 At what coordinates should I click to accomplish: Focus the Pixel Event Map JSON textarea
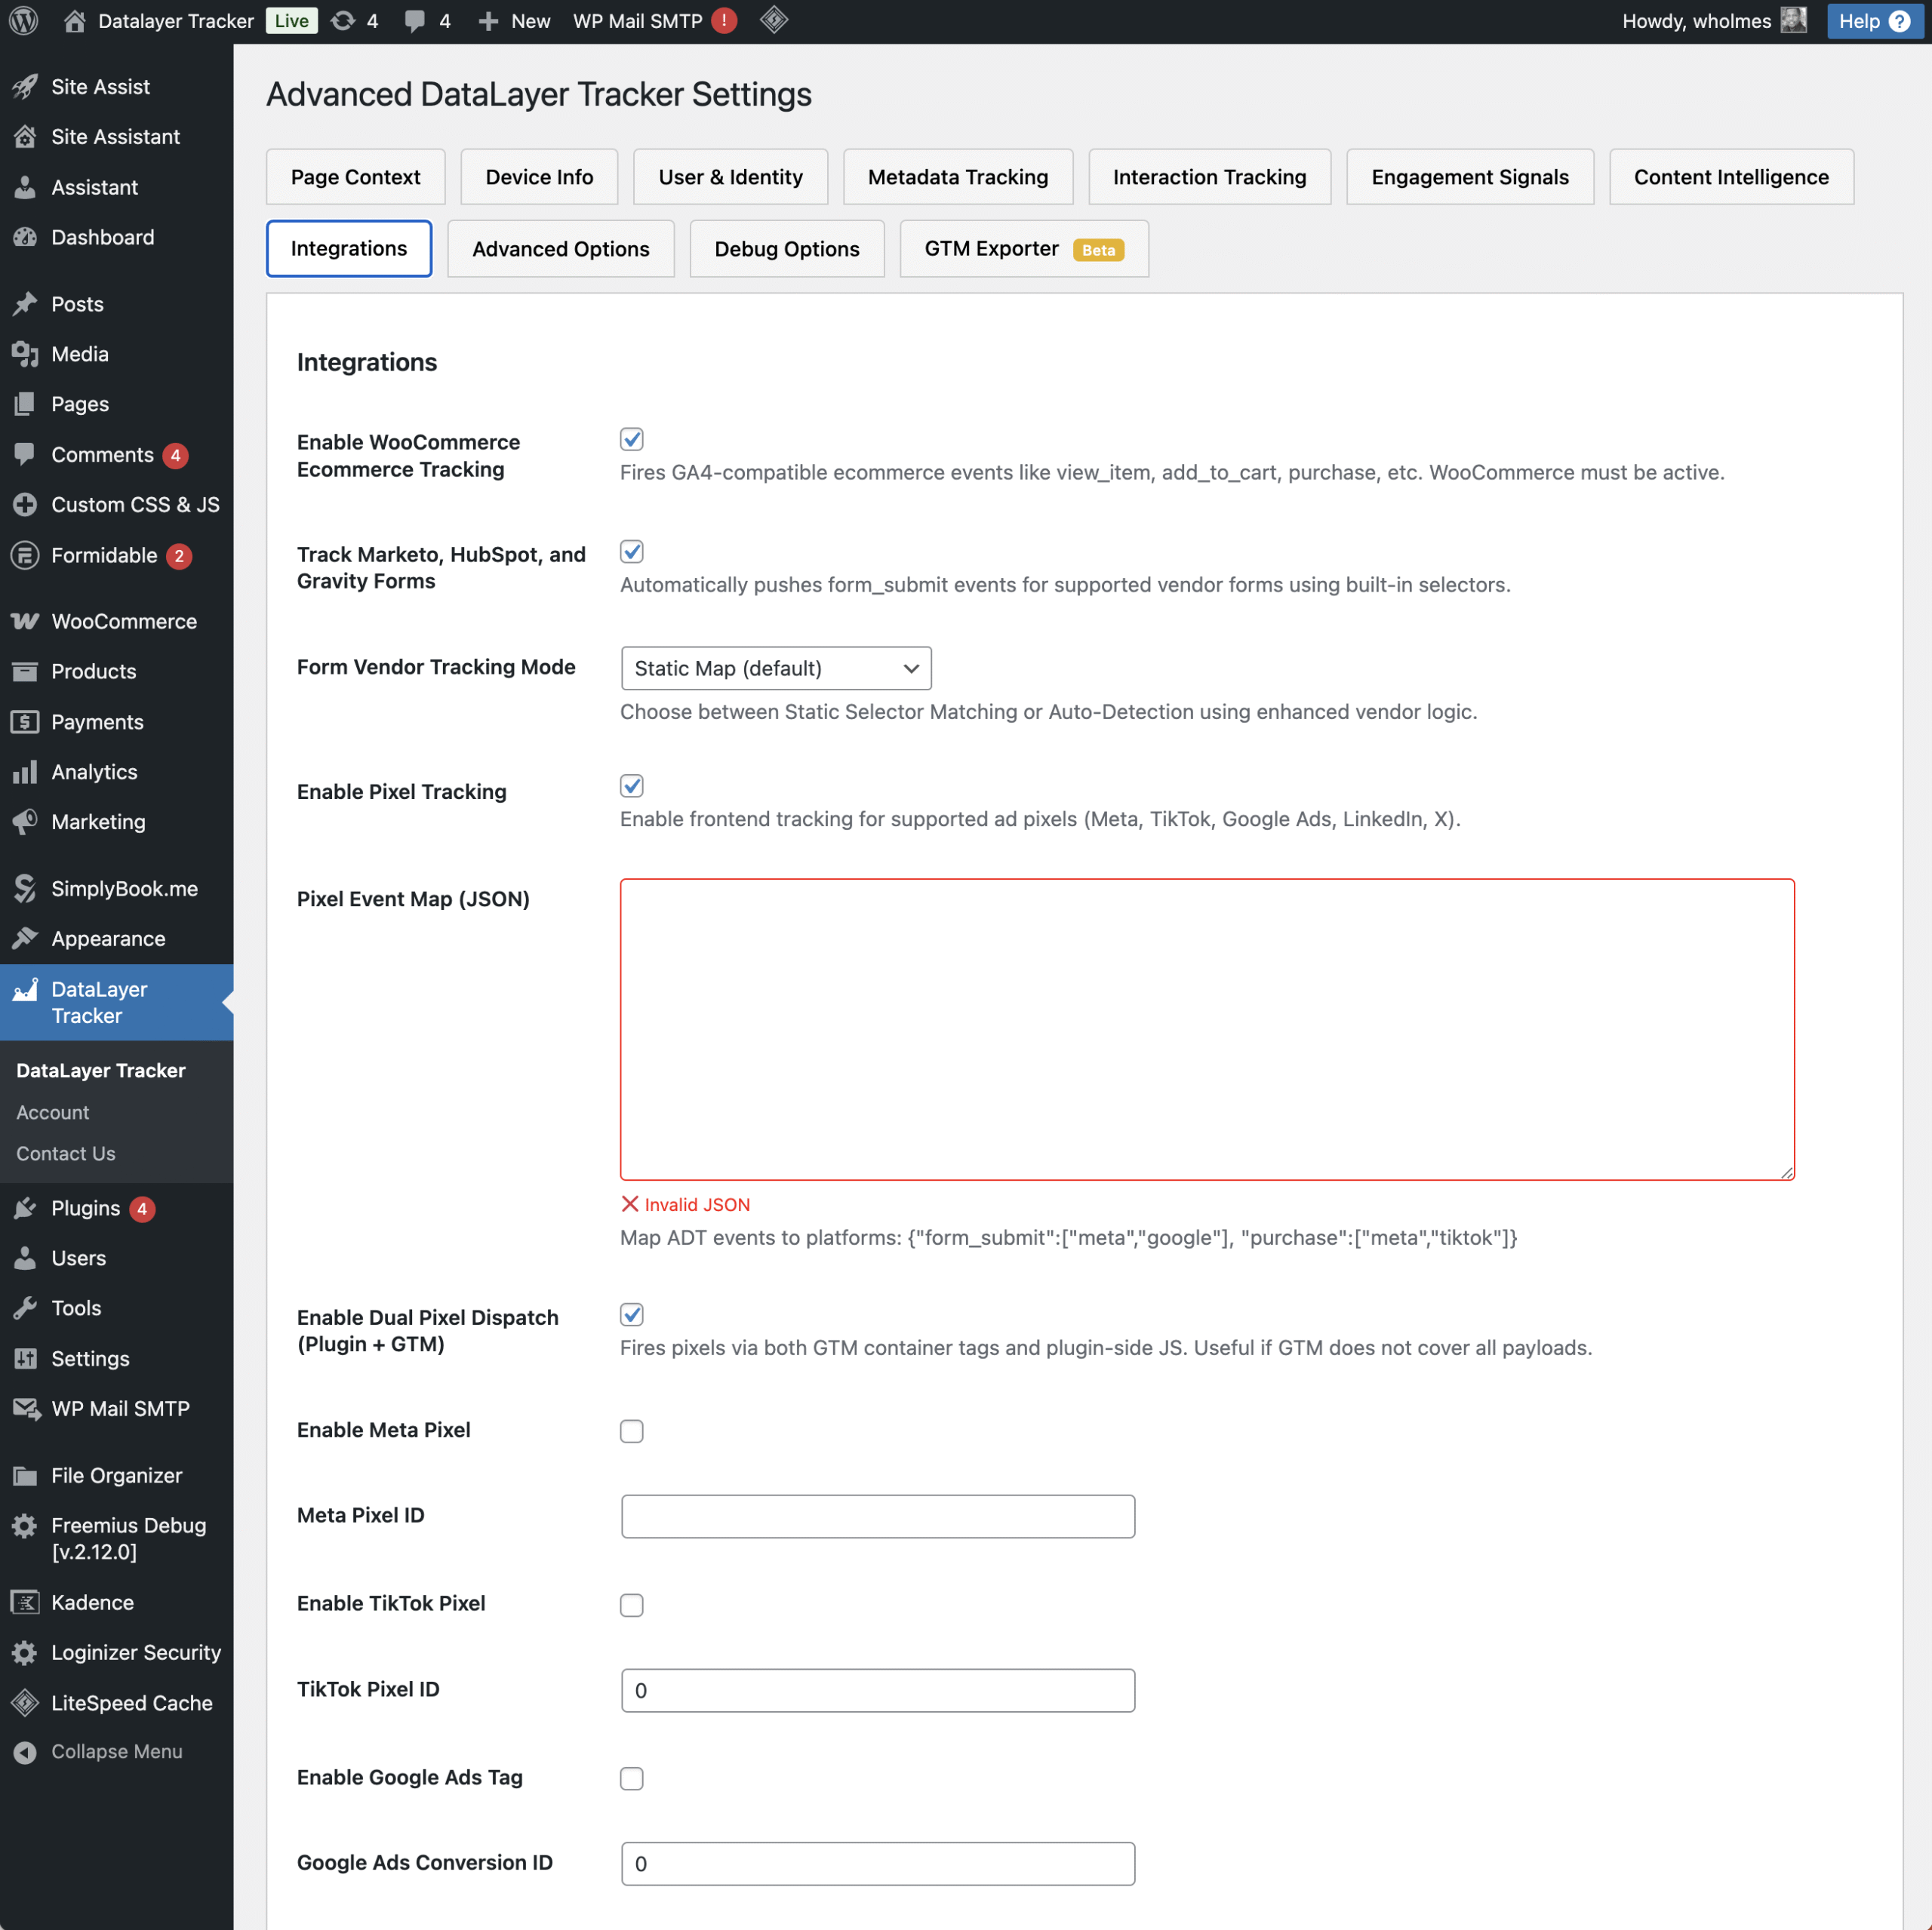pos(1207,1029)
